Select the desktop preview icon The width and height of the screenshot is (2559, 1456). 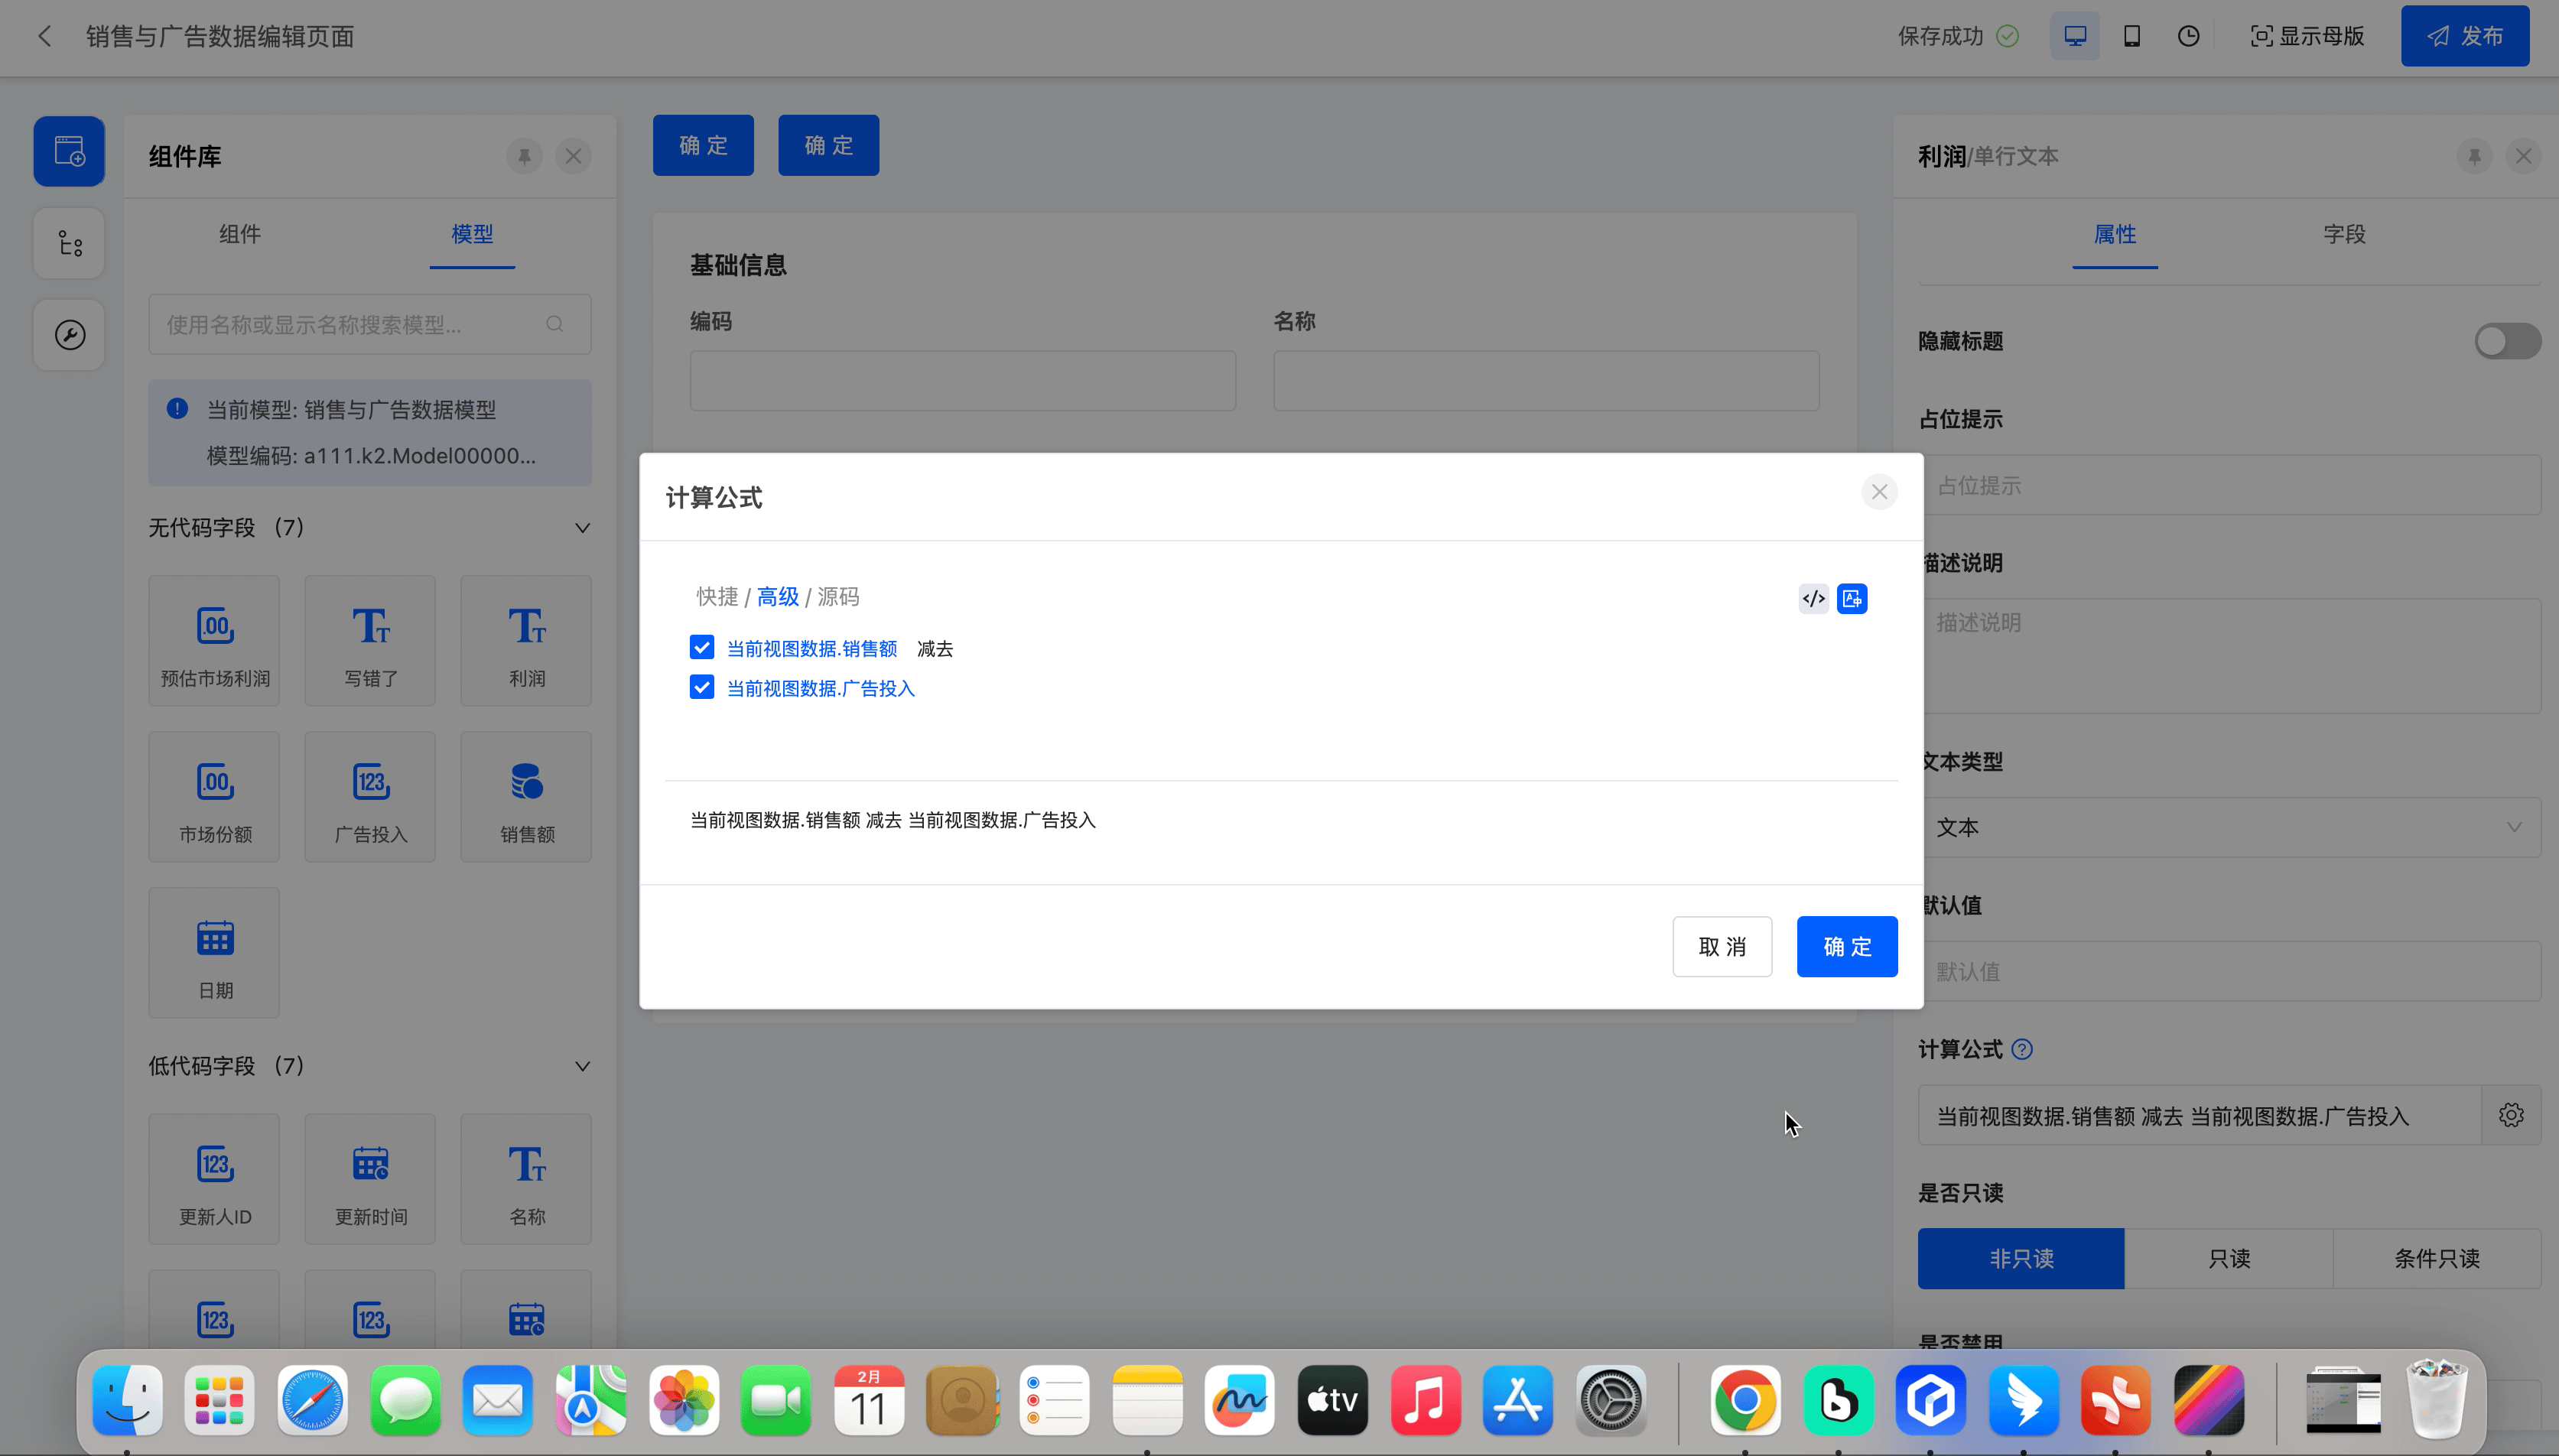click(2075, 36)
